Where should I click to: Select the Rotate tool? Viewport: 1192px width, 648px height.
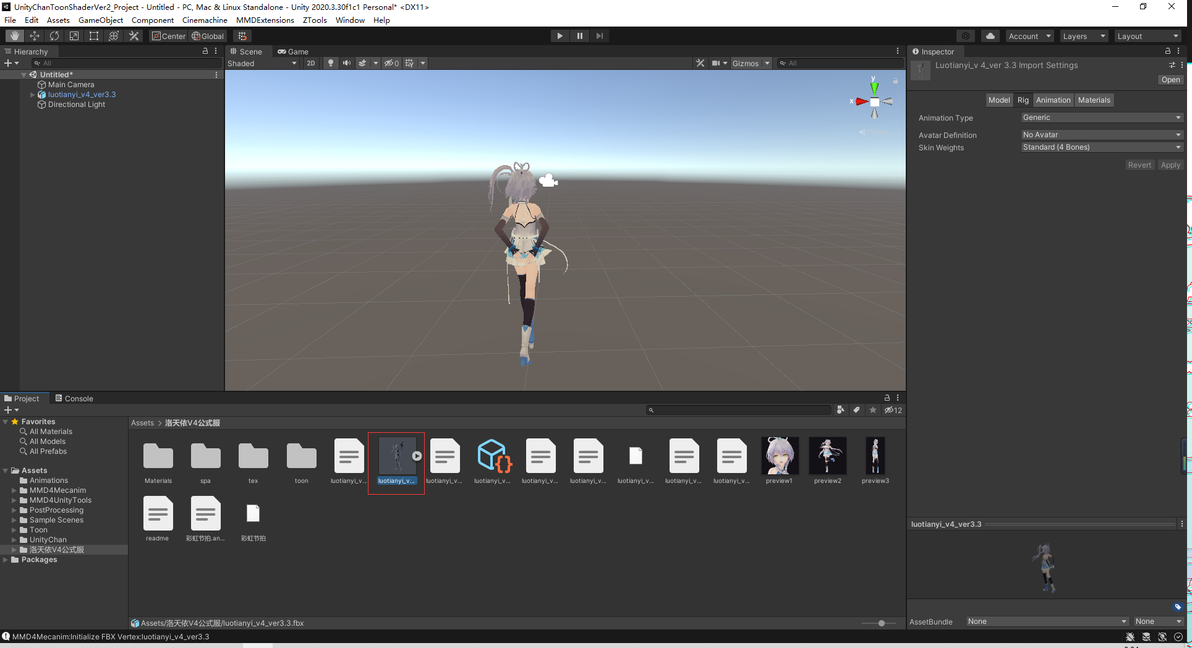coord(54,36)
